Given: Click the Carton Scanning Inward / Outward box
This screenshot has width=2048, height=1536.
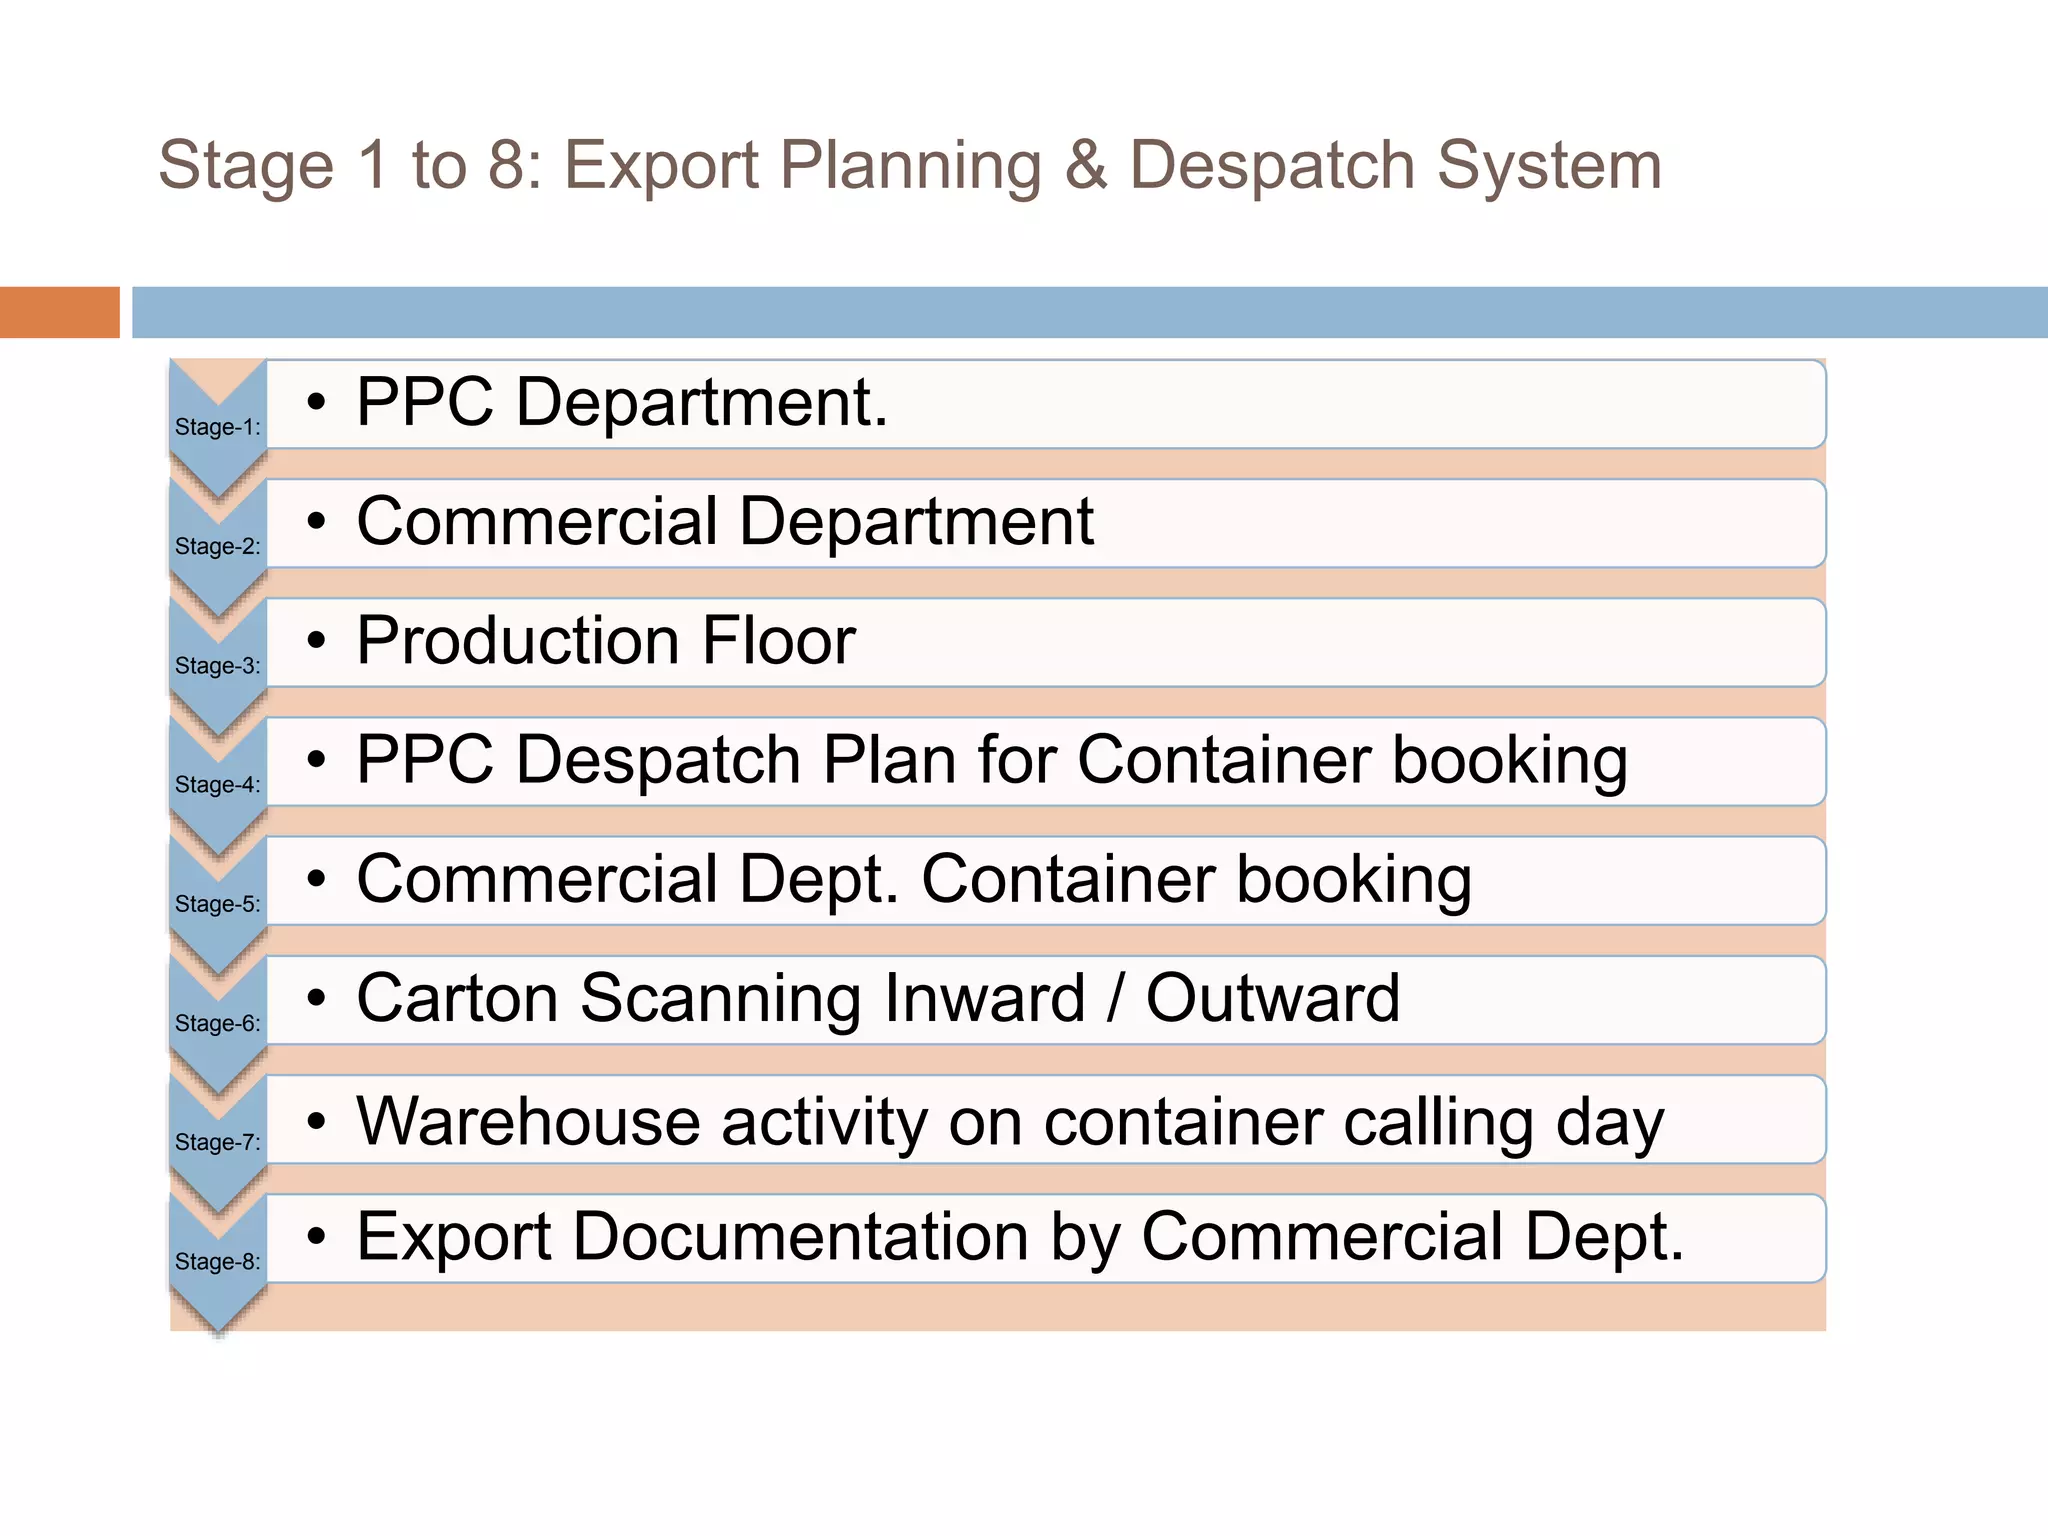Looking at the screenshot, I should click(x=1045, y=999).
